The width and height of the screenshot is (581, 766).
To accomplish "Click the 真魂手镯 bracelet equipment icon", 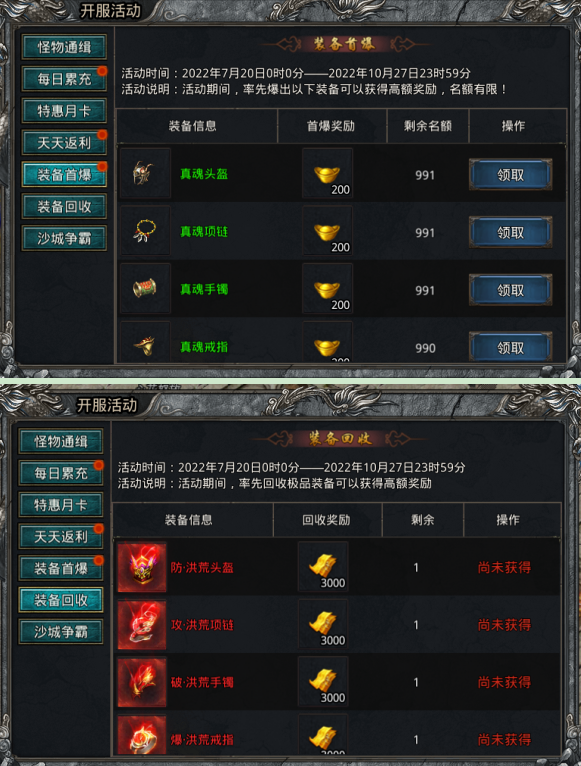I will [145, 288].
